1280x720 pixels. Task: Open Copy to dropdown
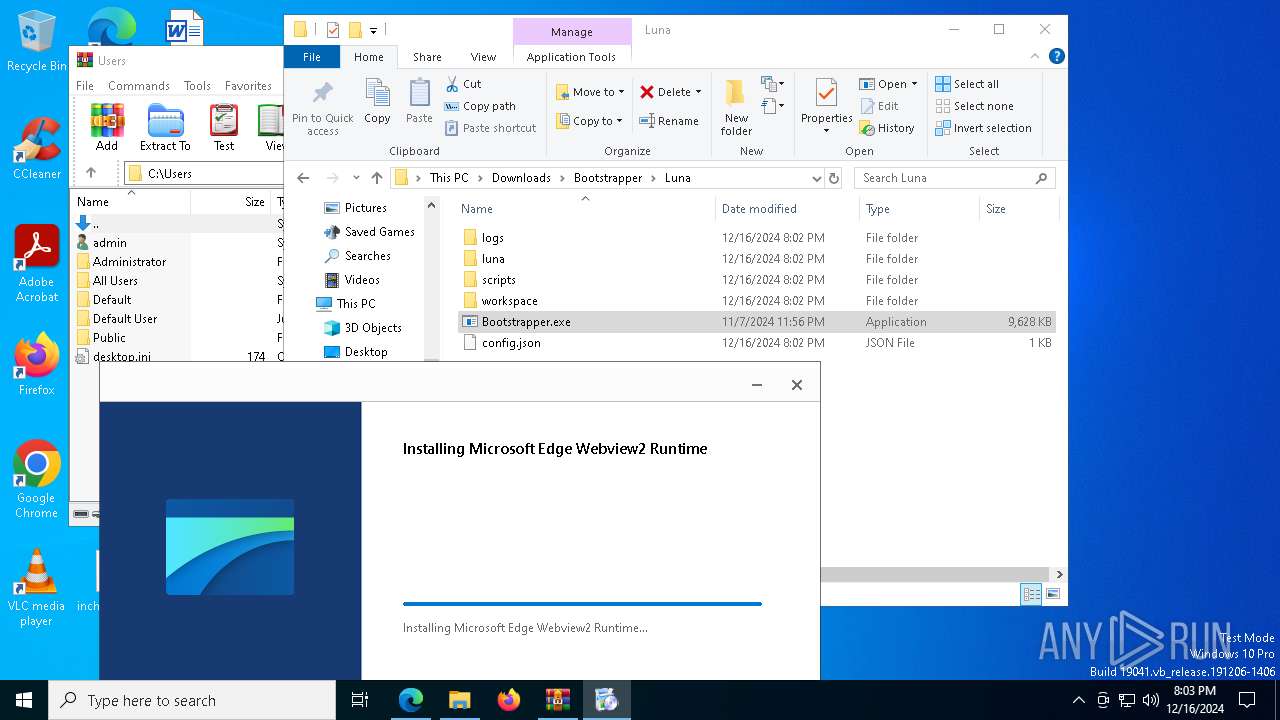[x=589, y=121]
